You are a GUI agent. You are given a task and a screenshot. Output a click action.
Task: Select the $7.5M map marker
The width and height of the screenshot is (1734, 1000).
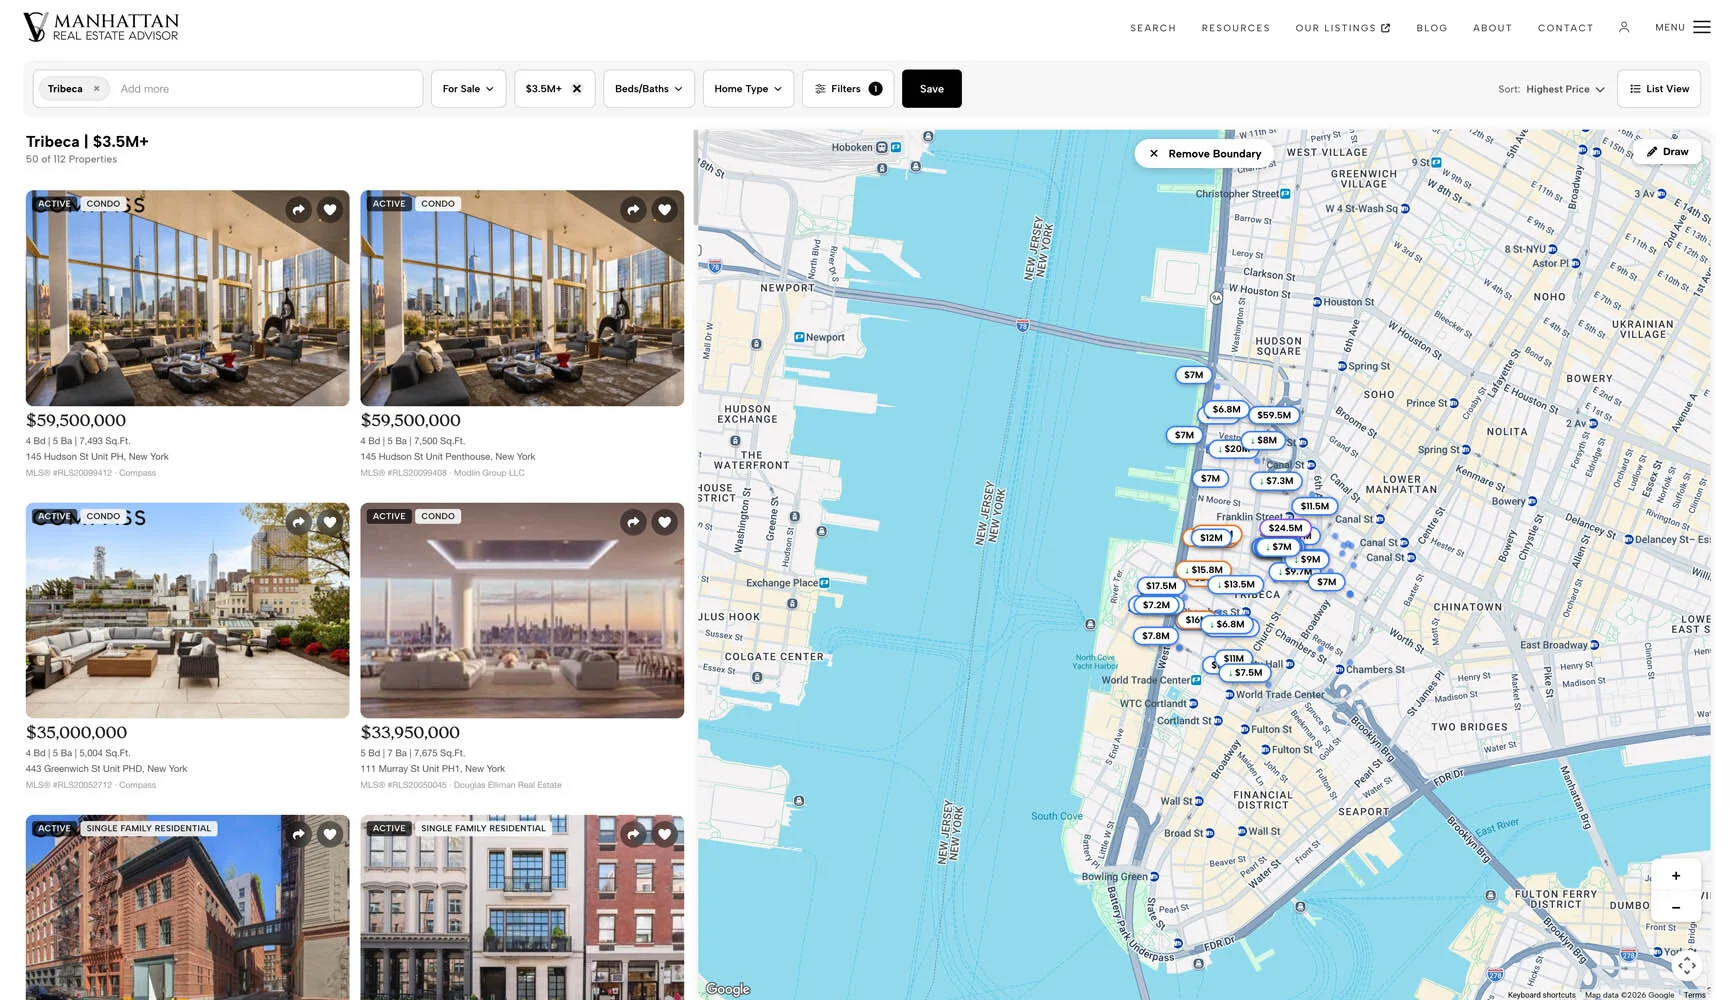click(x=1245, y=673)
